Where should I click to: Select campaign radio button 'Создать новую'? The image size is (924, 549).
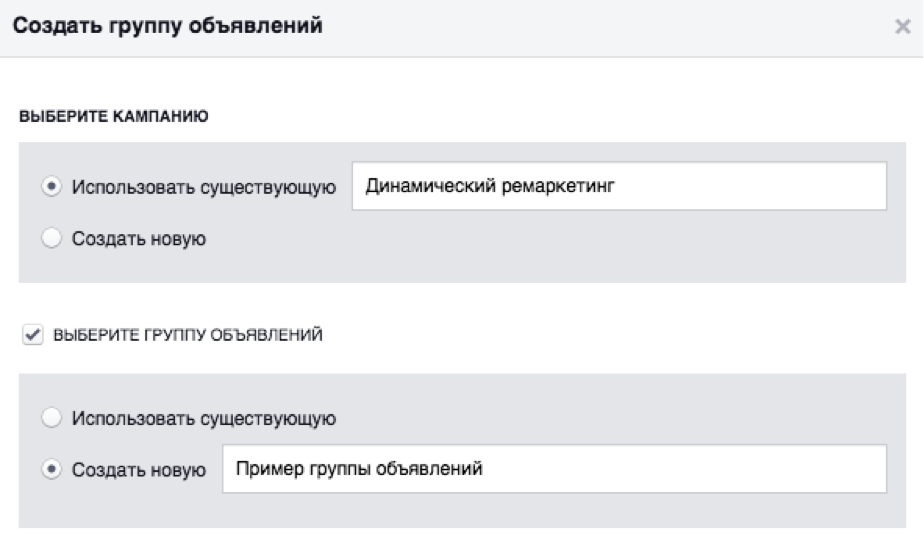[x=53, y=238]
